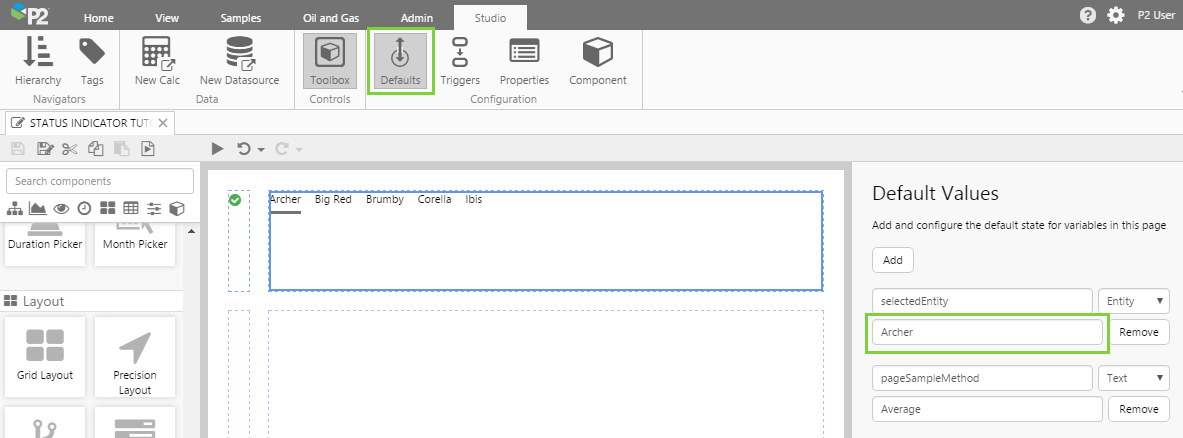
Task: Remove the selectedEntity default value
Action: [1138, 332]
